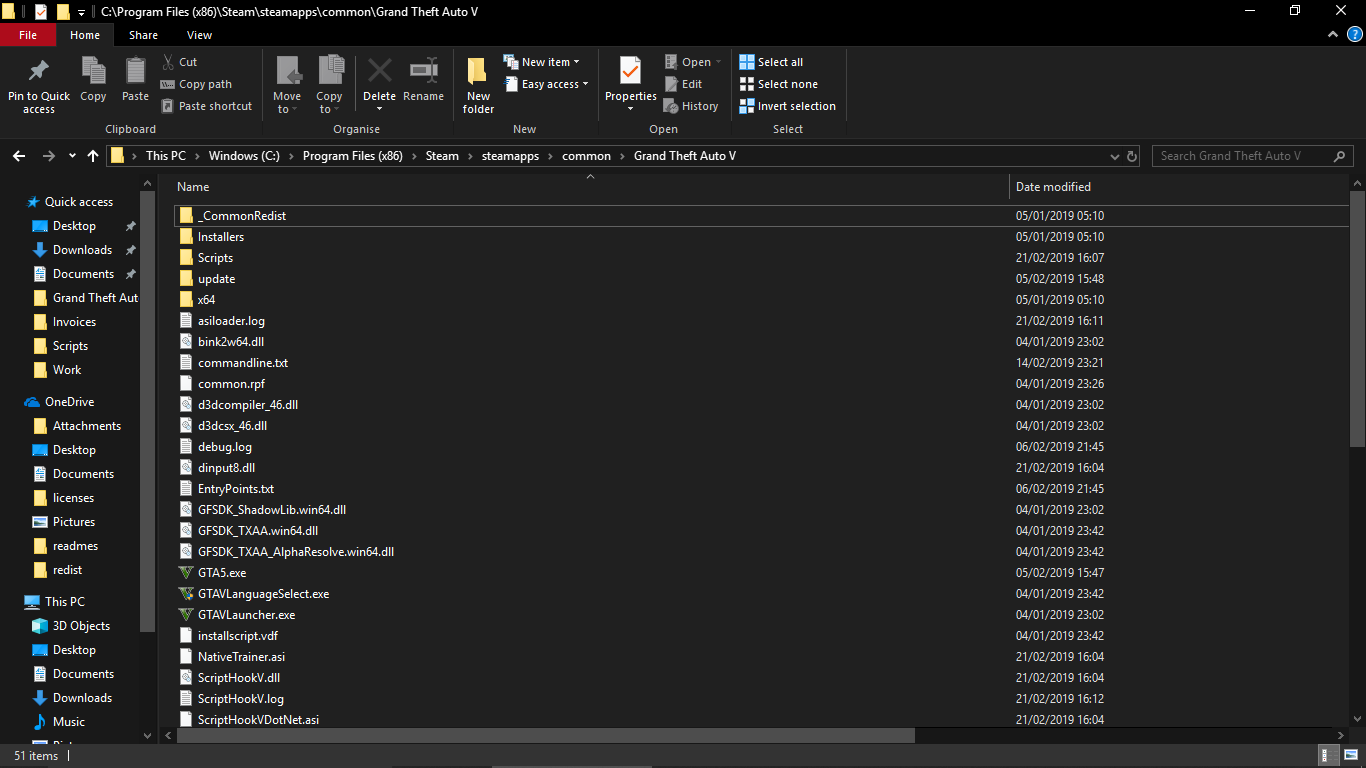The height and width of the screenshot is (768, 1366).
Task: Click Invert selection in ribbon
Action: point(787,106)
